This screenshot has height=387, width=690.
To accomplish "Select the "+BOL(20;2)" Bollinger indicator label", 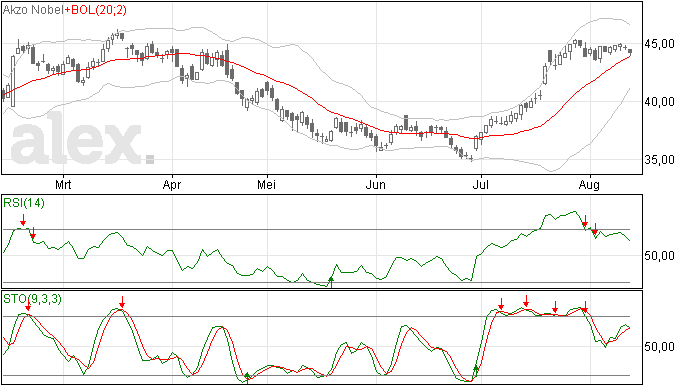I will (95, 10).
